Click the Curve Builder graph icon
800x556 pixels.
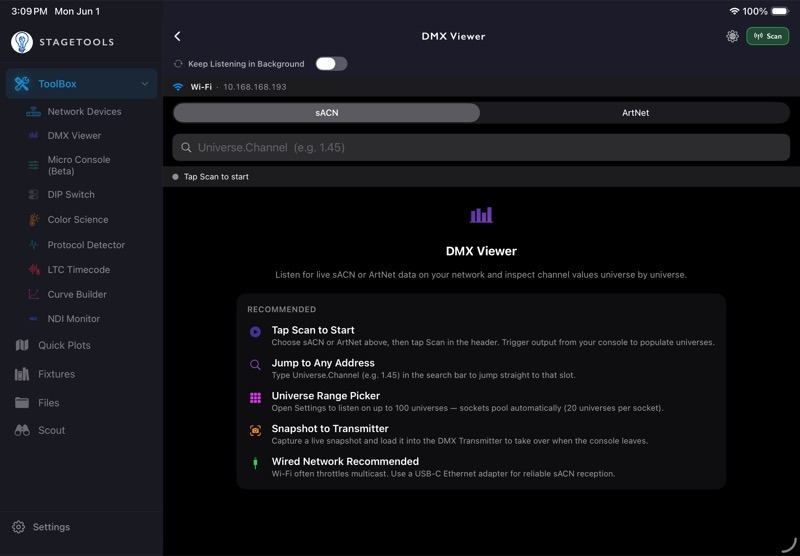pos(34,294)
